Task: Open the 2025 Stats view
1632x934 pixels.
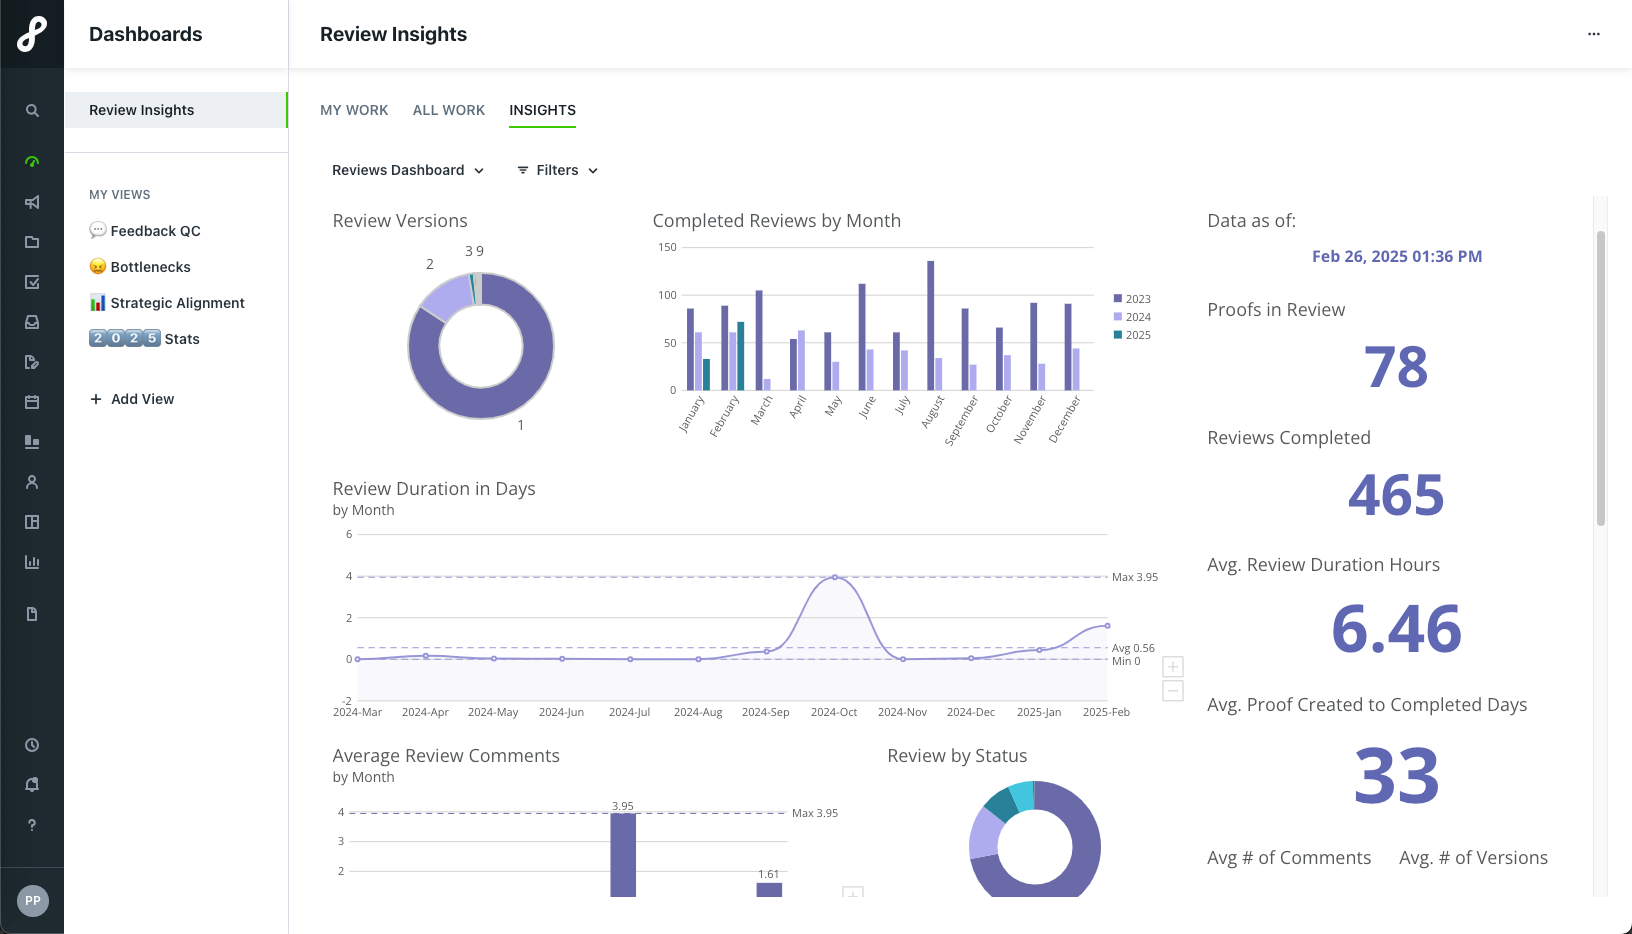Action: coord(145,339)
